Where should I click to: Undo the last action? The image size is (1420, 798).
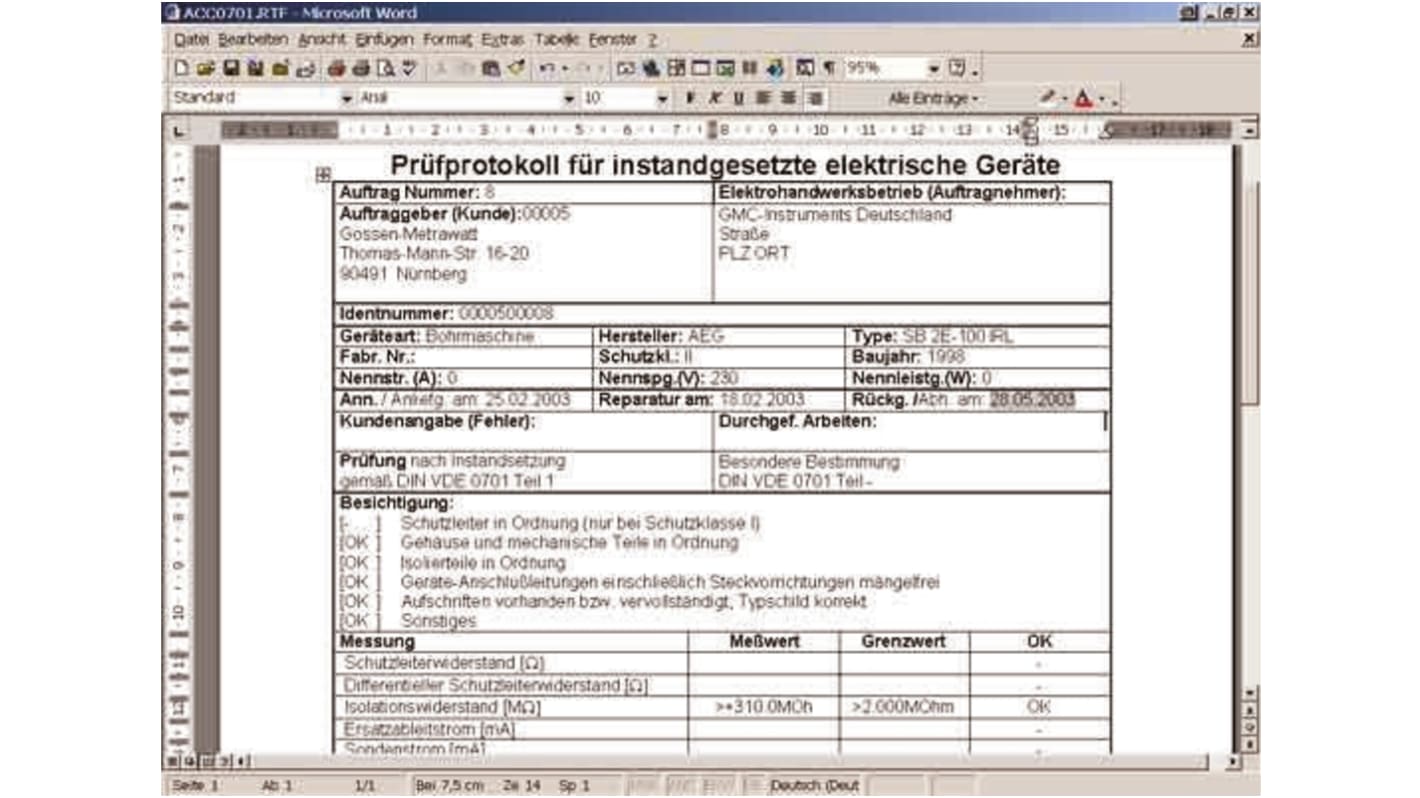click(547, 68)
